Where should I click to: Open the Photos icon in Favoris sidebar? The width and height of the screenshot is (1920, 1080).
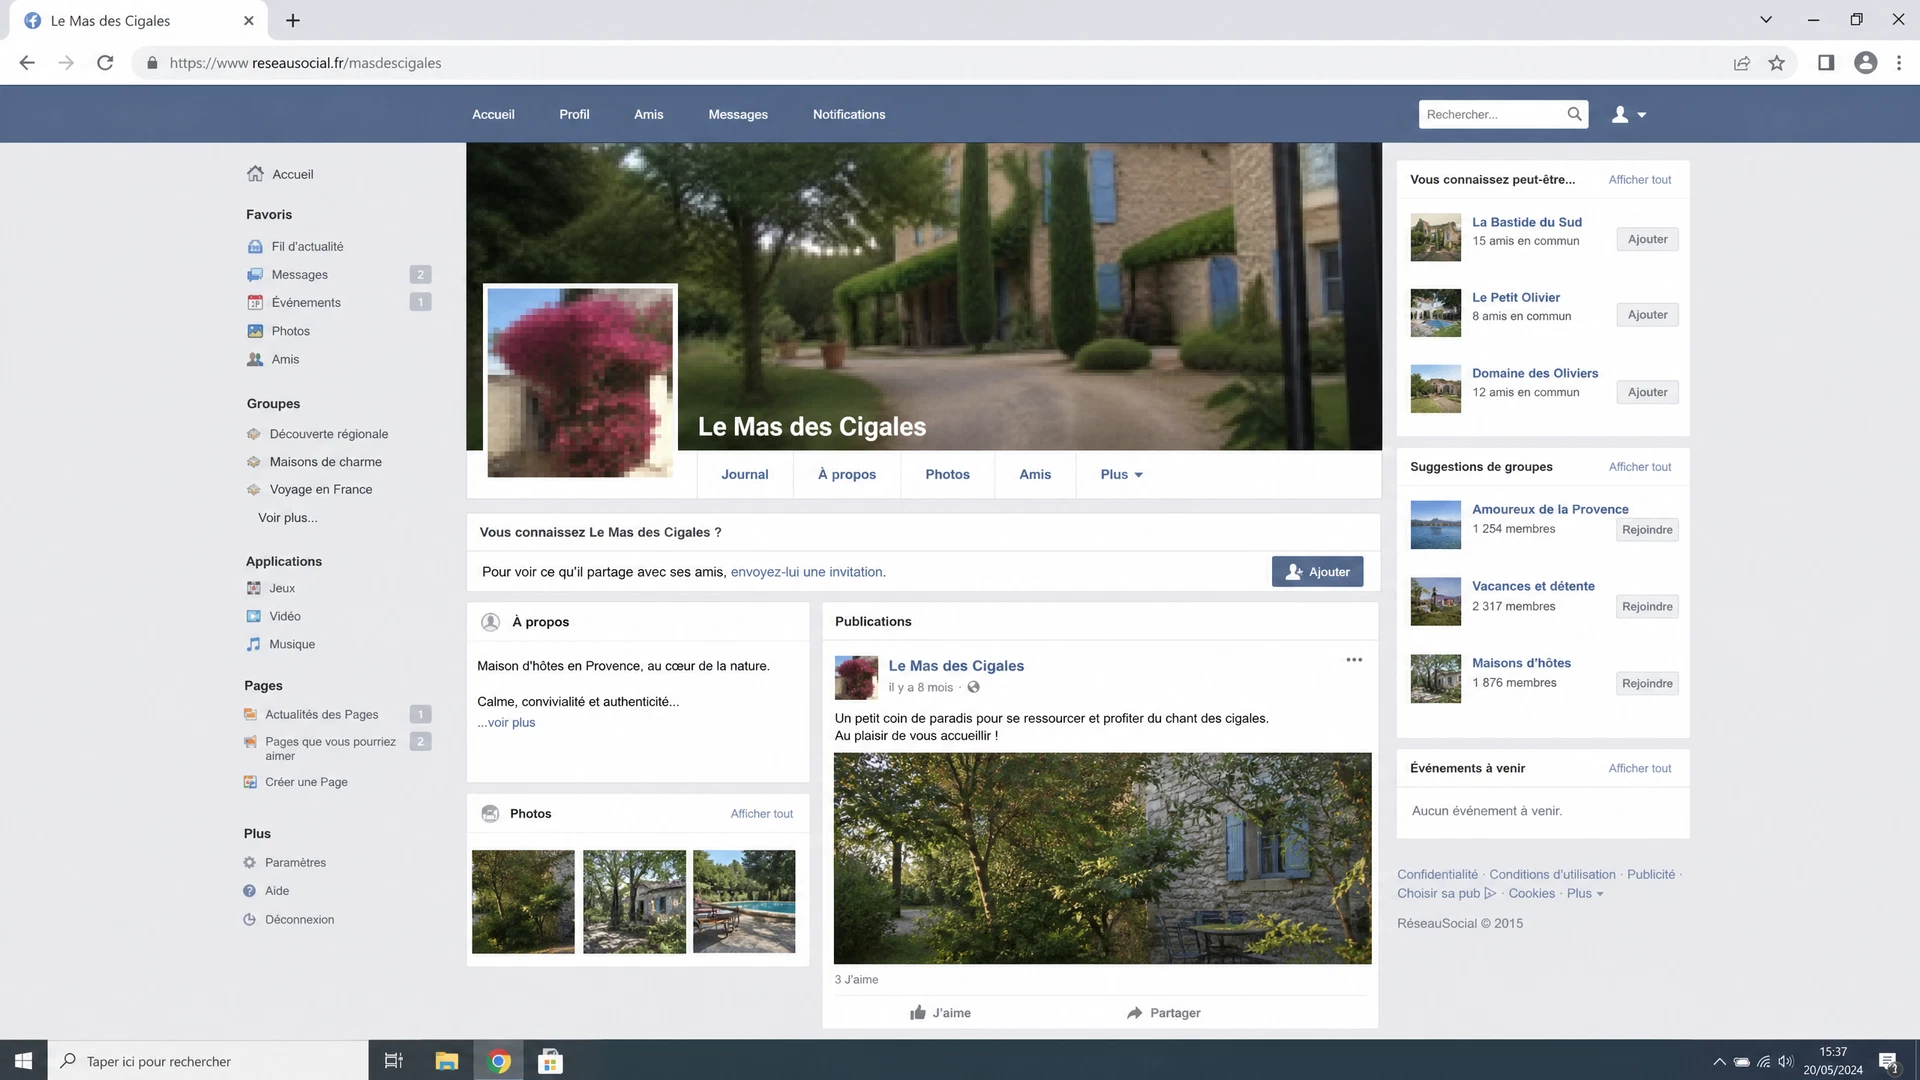click(x=255, y=331)
